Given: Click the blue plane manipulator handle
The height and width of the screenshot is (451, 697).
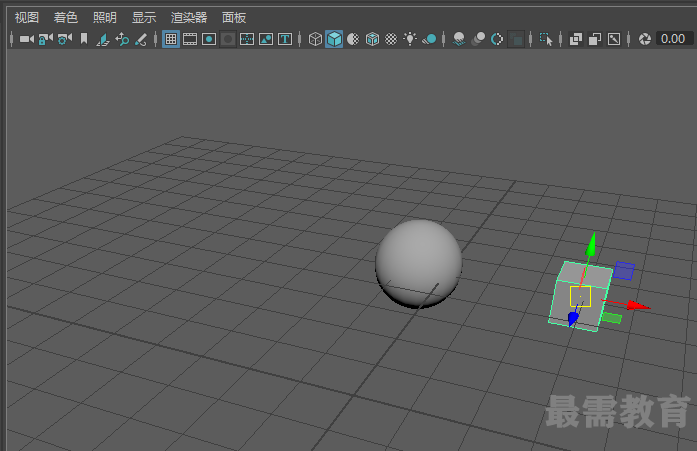Looking at the screenshot, I should tap(624, 271).
